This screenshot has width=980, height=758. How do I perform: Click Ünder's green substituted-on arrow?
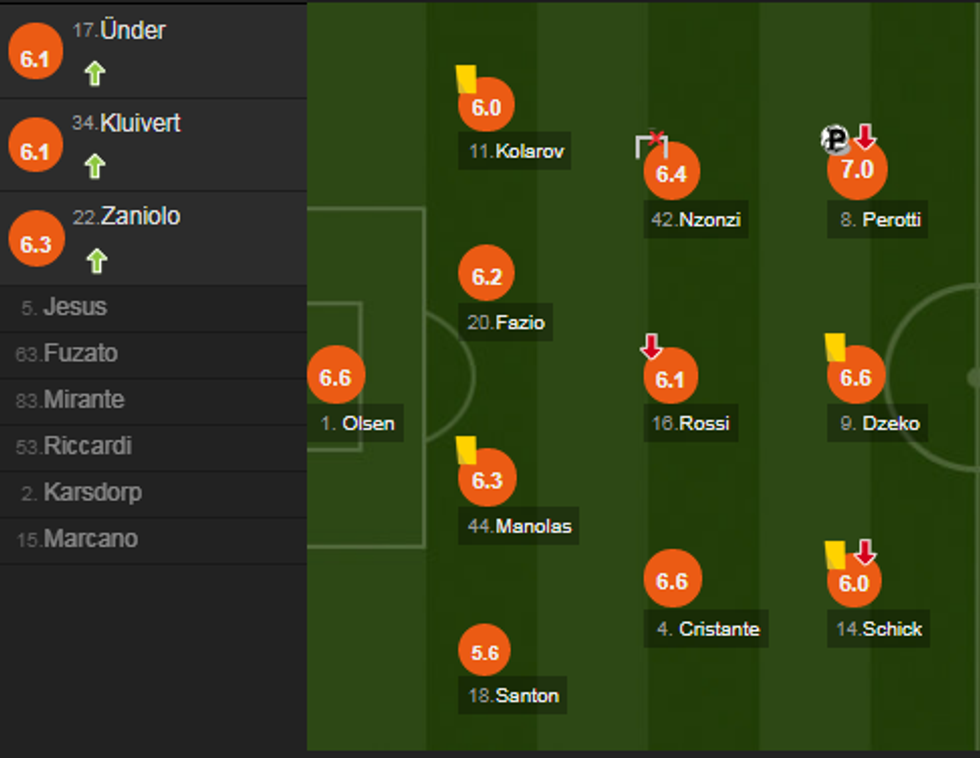point(95,73)
